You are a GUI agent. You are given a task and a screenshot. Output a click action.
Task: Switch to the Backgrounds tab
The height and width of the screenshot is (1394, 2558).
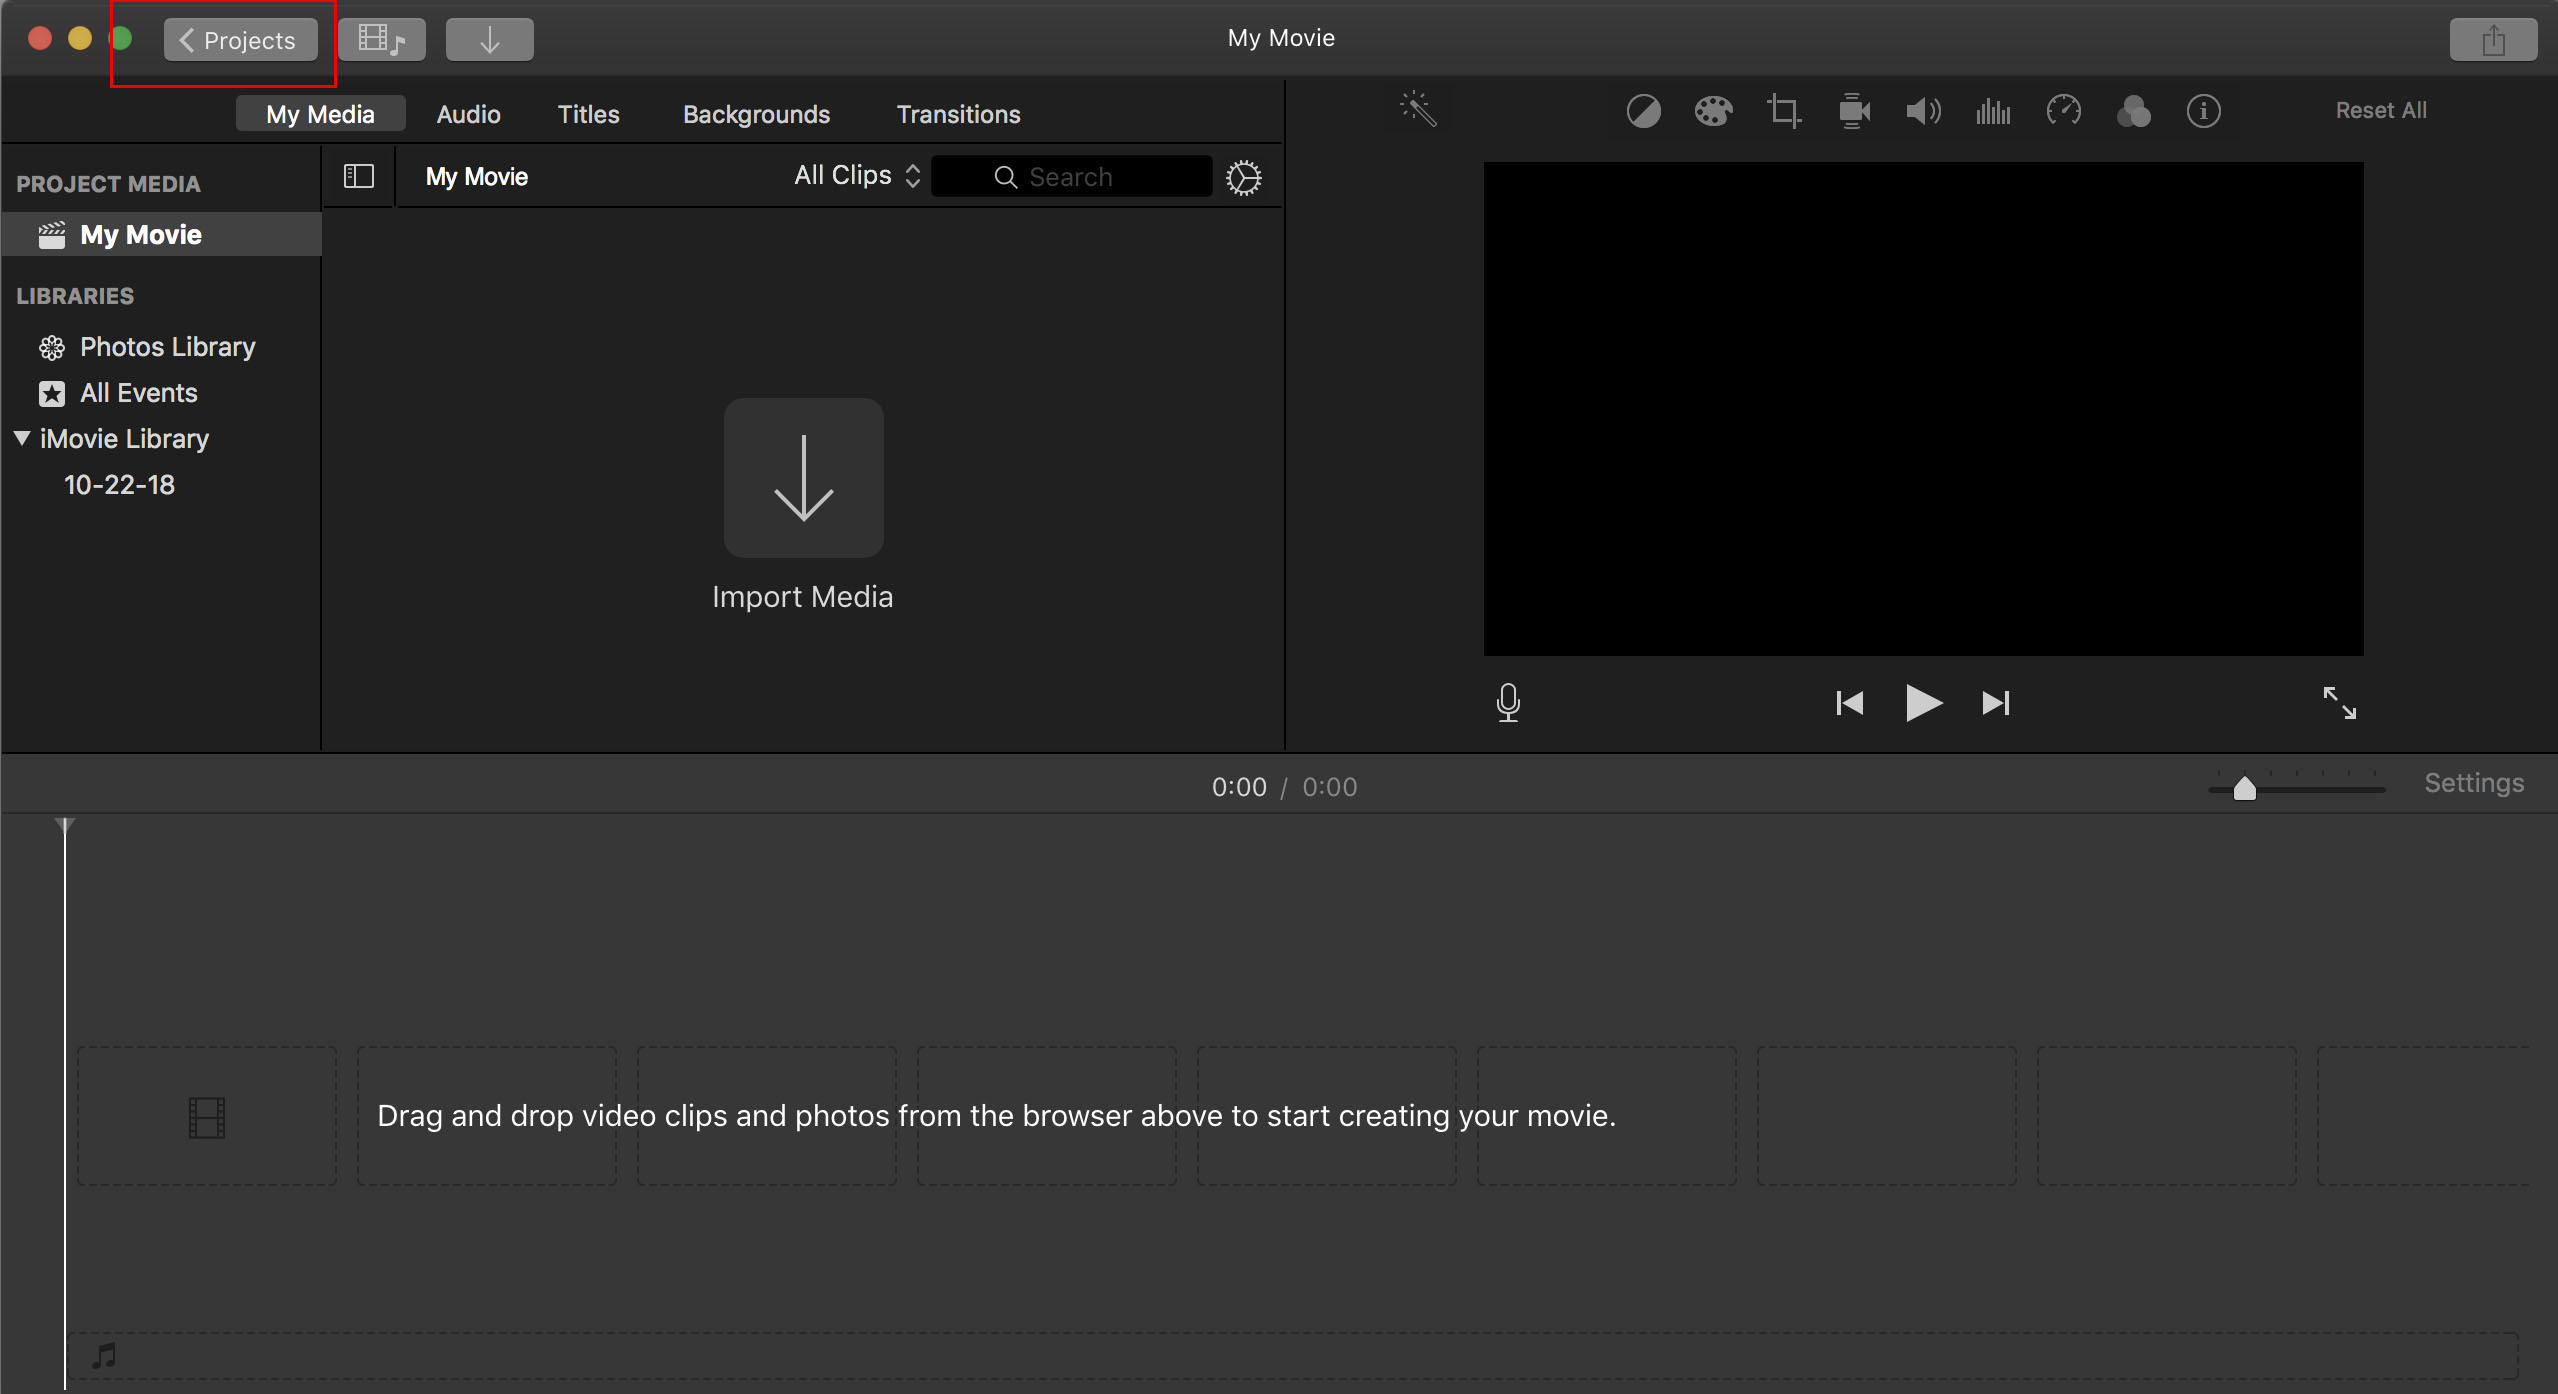(x=756, y=114)
